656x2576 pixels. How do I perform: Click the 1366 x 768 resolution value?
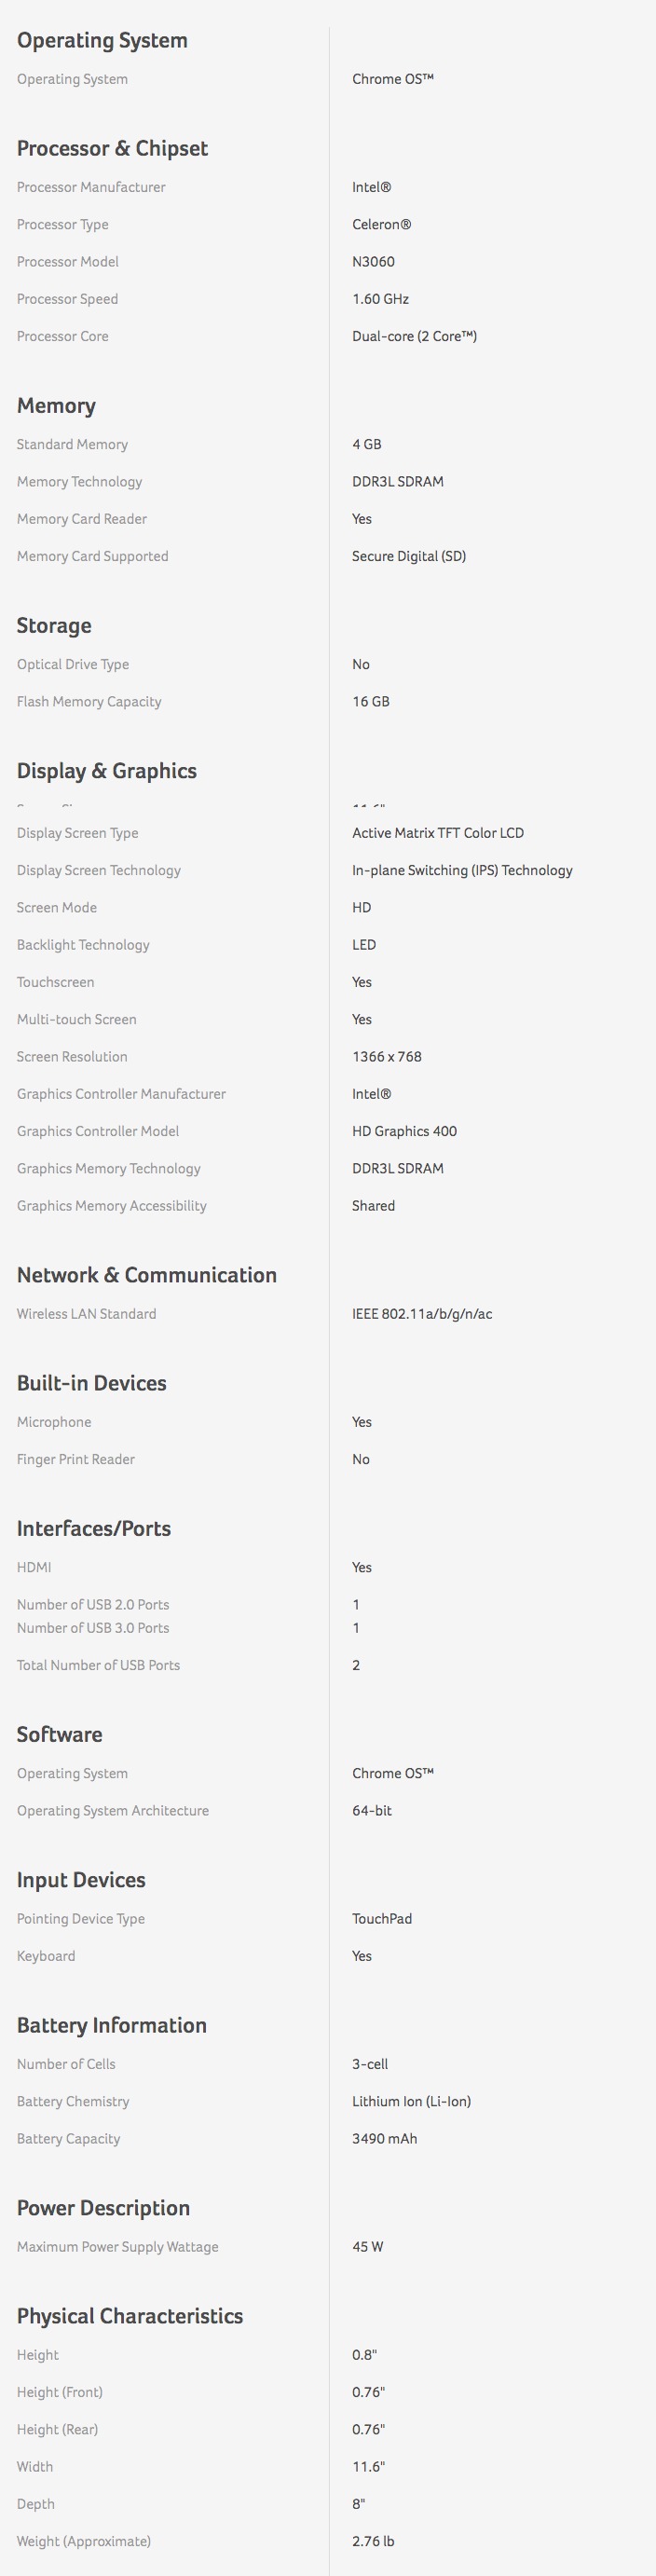coord(386,1056)
